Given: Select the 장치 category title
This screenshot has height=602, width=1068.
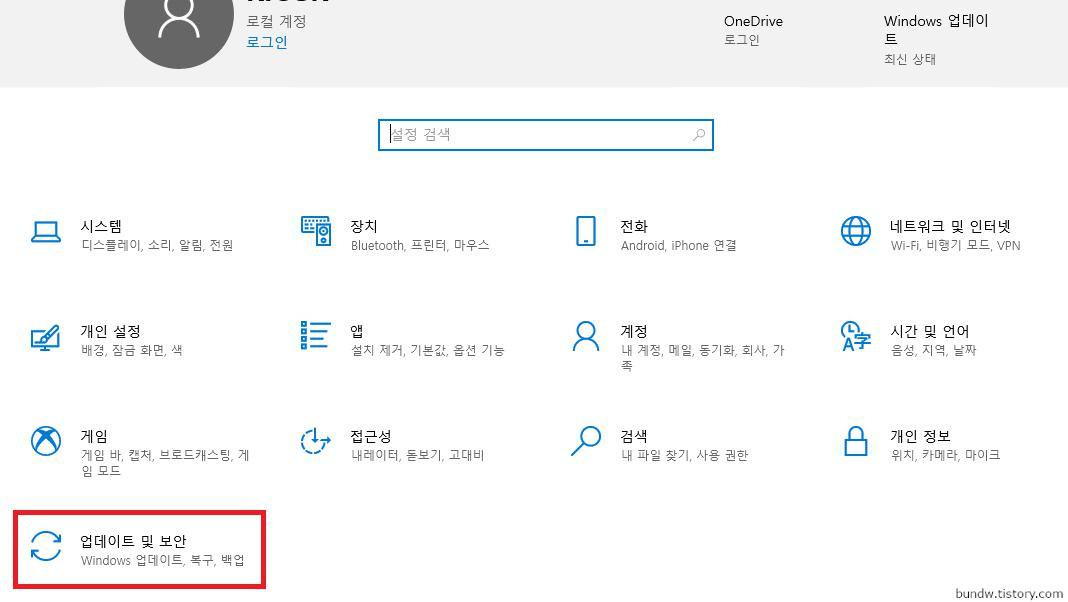Looking at the screenshot, I should point(364,226).
